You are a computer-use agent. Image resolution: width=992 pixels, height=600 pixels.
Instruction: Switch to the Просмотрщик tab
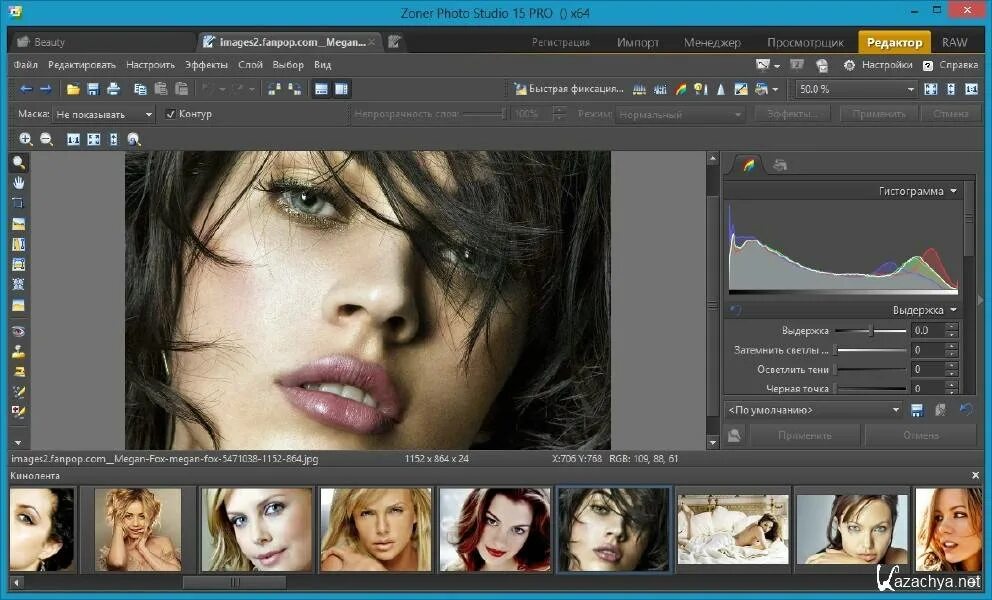pos(805,42)
